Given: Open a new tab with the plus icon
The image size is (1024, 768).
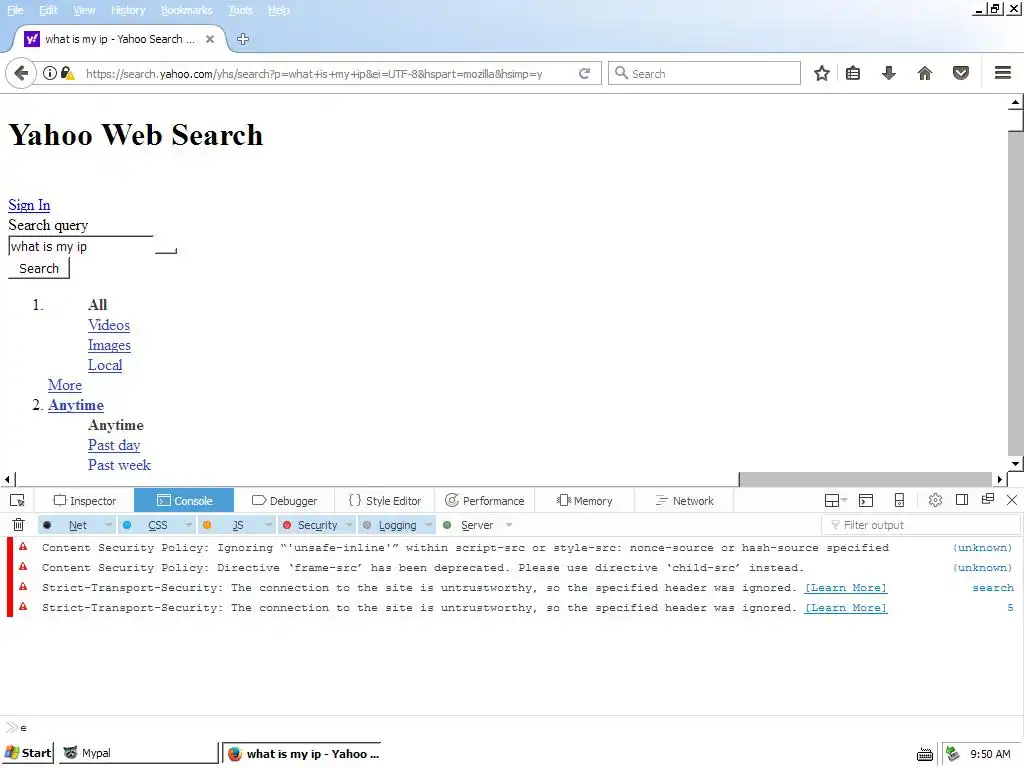Looking at the screenshot, I should (x=243, y=39).
